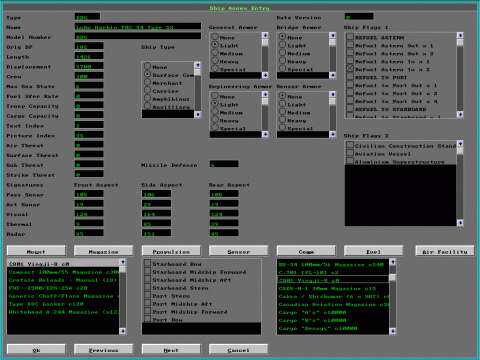480x360 pixels.
Task: Click Bridge Armor list down arrow
Action: click(x=332, y=75)
